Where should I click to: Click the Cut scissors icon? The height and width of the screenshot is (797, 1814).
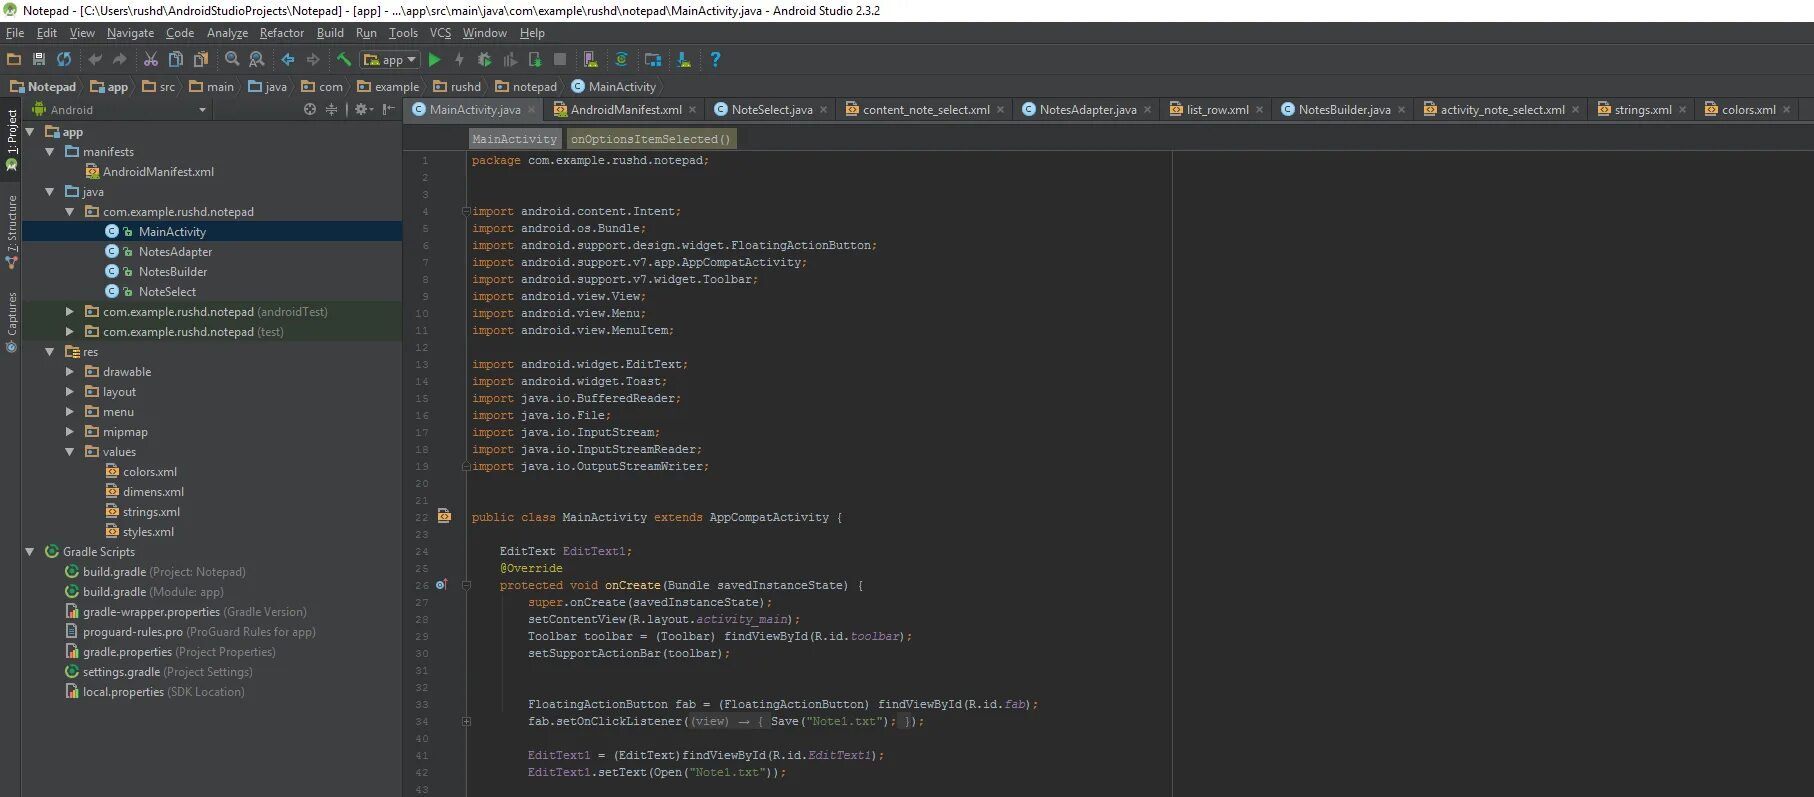pyautogui.click(x=151, y=60)
